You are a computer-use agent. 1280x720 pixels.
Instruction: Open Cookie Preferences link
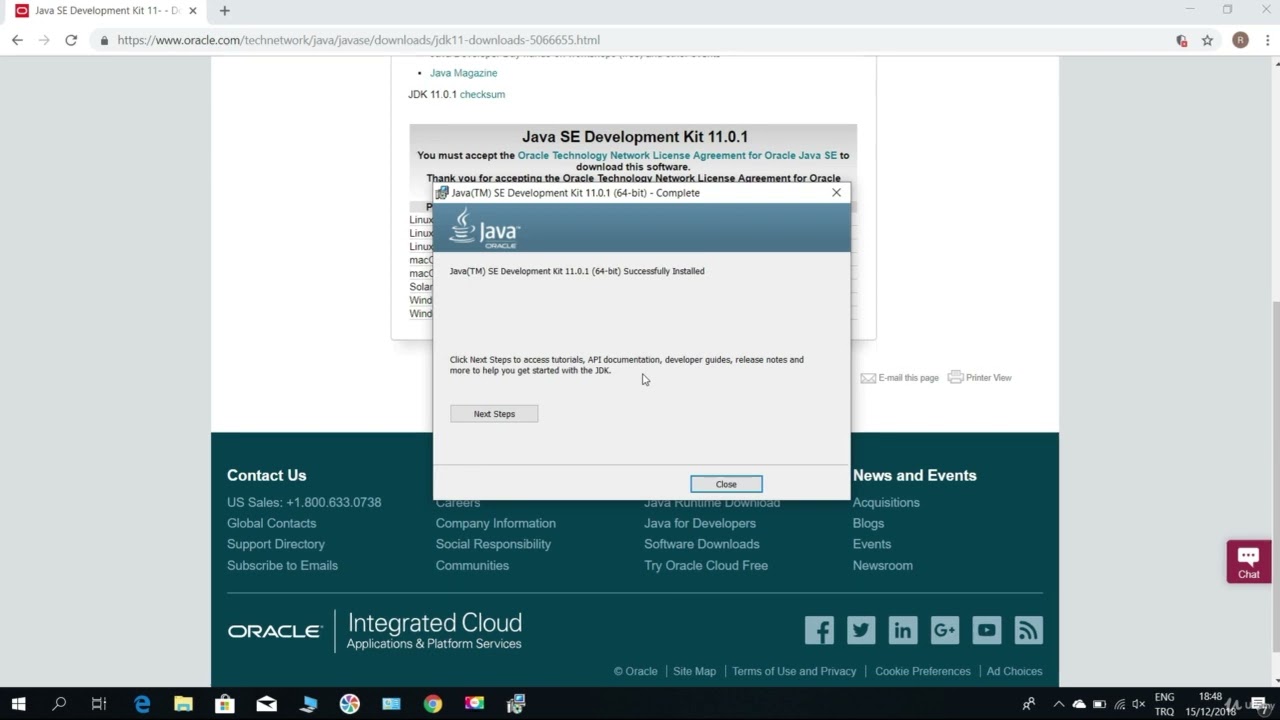coord(922,671)
